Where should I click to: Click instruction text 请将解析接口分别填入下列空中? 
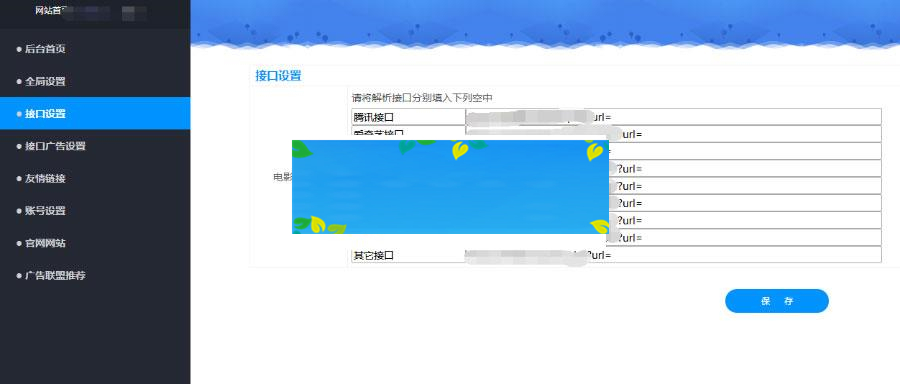click(x=422, y=98)
